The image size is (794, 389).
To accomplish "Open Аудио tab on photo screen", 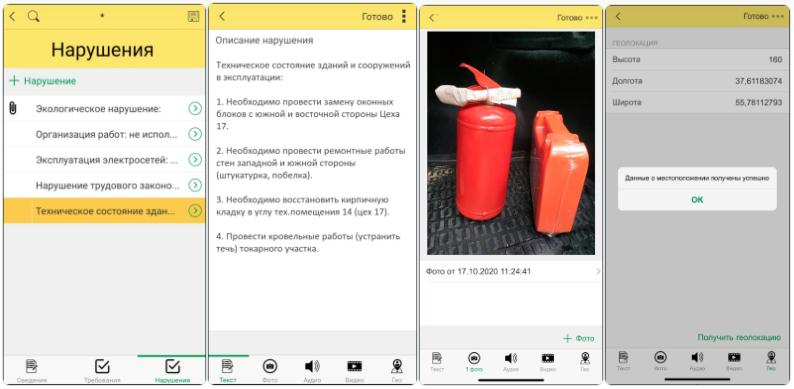I will 511,362.
